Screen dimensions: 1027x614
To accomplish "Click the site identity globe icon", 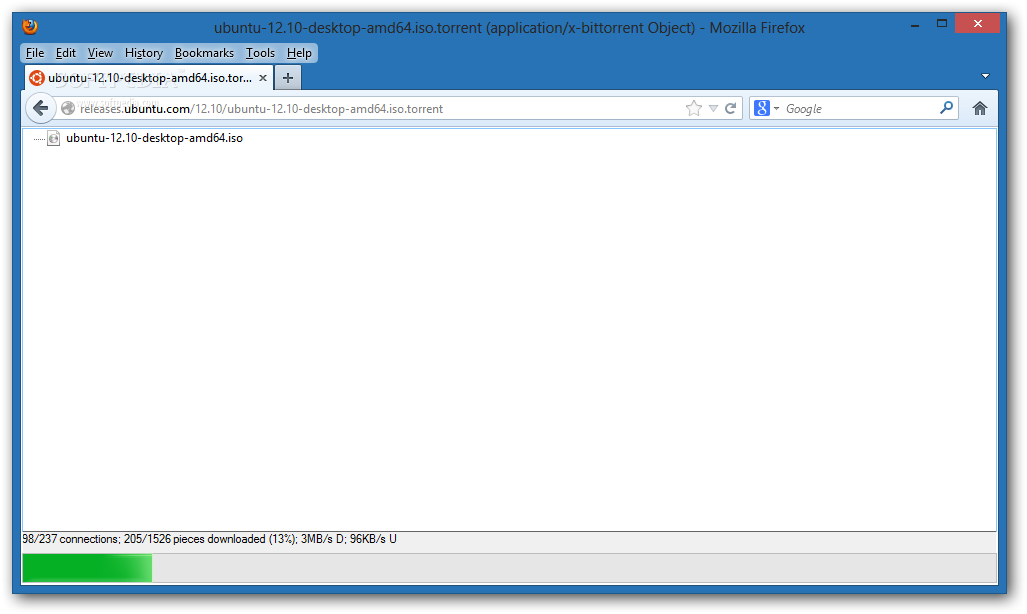I will pyautogui.click(x=67, y=108).
